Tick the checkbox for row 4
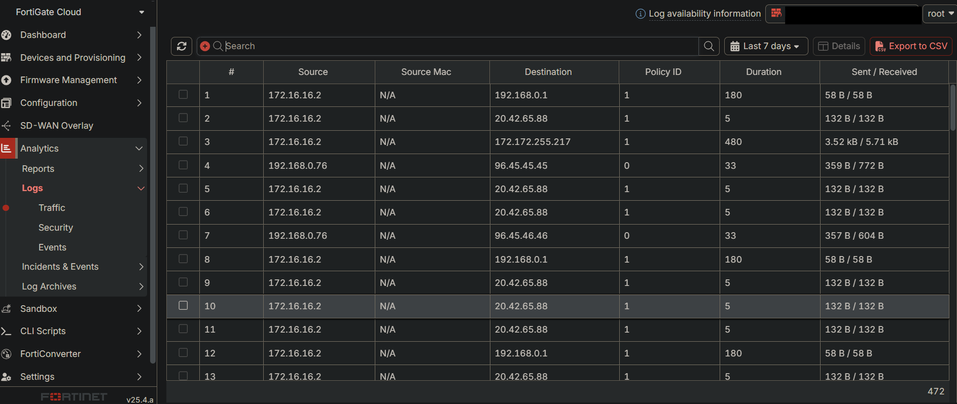 coord(183,165)
